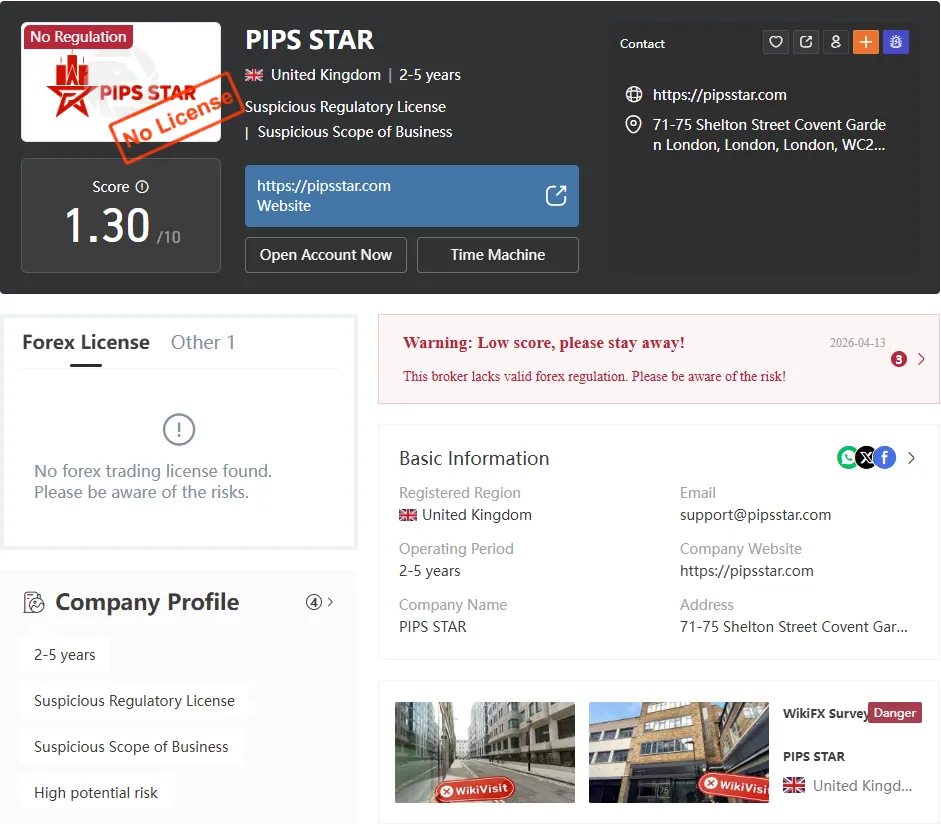Click the share icon in Contact header
This screenshot has width=941, height=824.
(805, 42)
